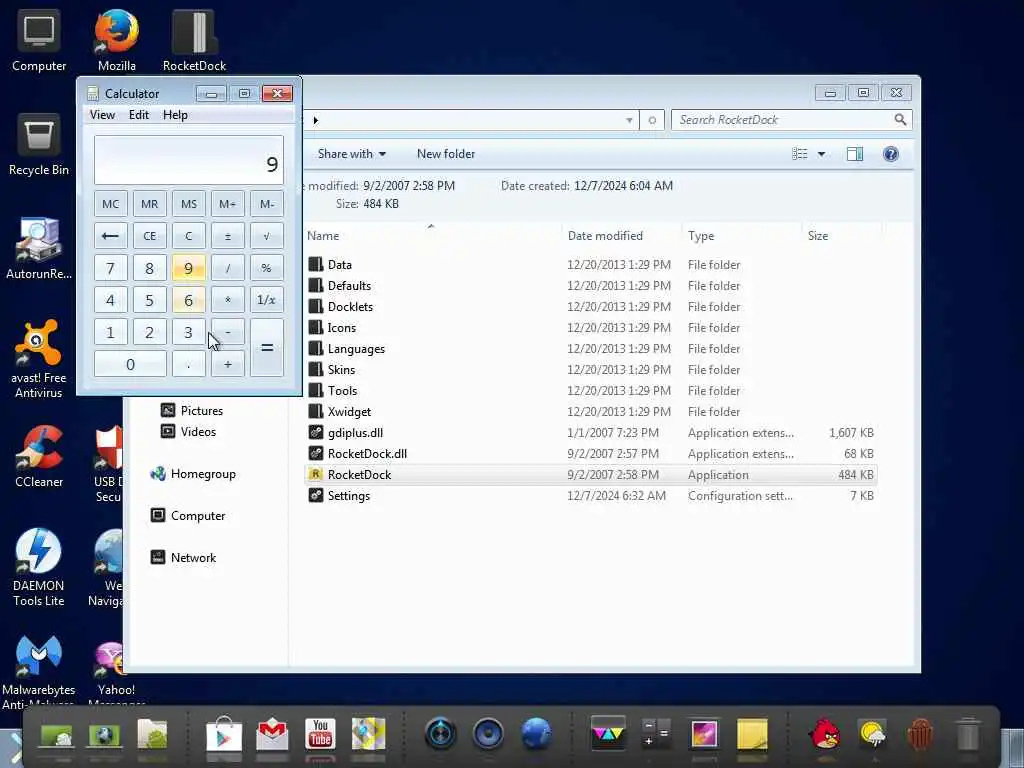Click calculator CE button
Screen dimensions: 1024x768
click(150, 236)
